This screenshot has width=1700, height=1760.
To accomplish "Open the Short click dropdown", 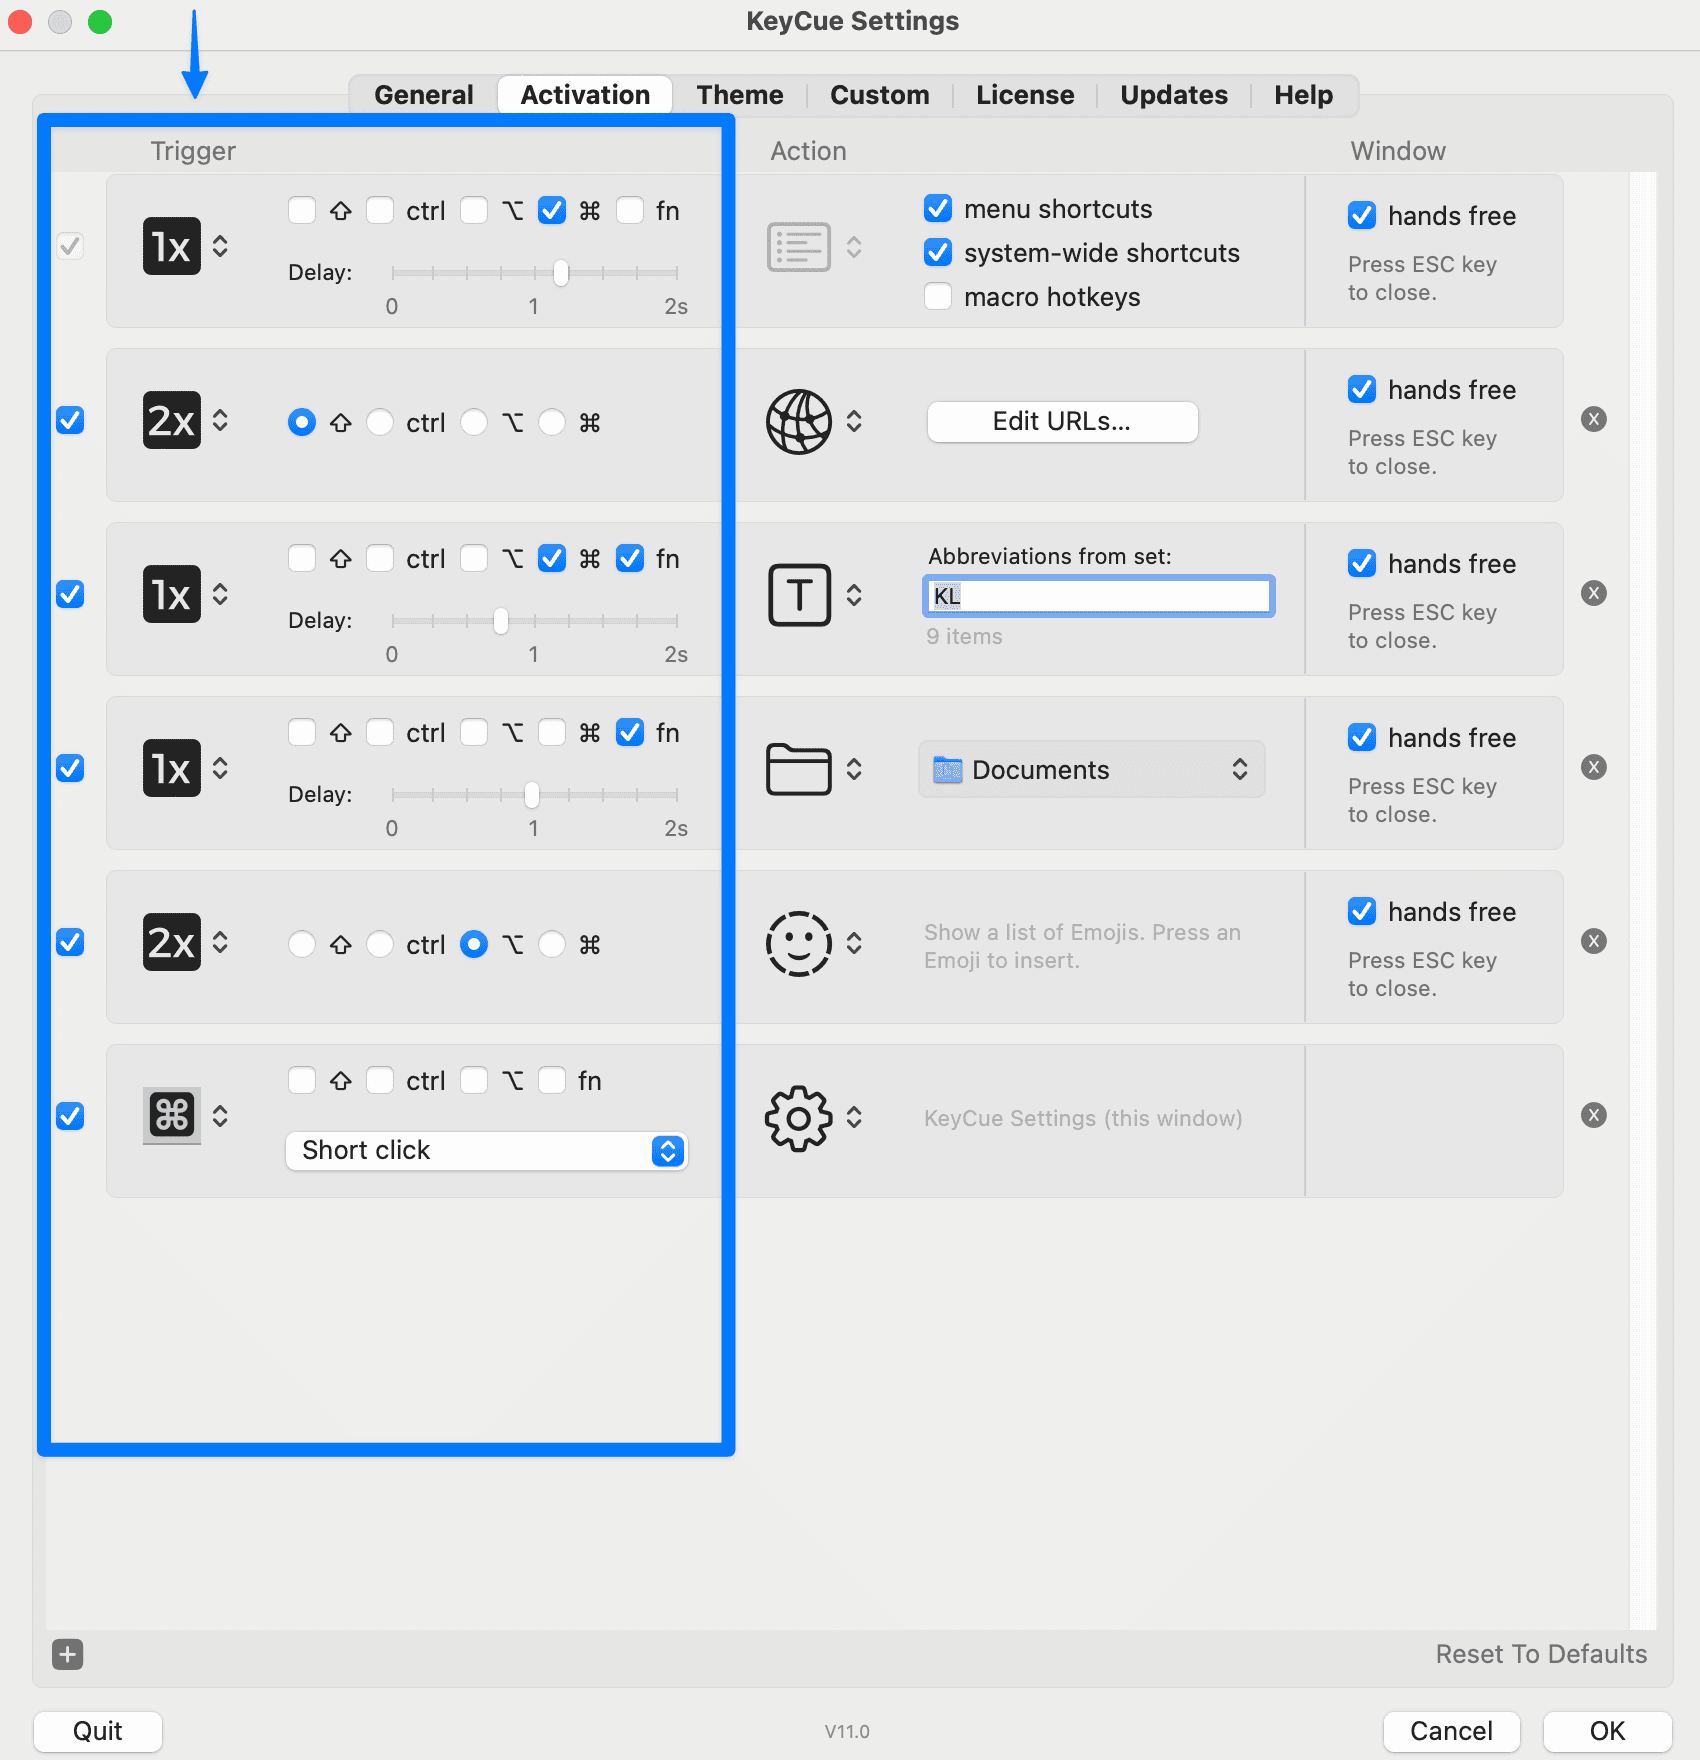I will tap(487, 1150).
